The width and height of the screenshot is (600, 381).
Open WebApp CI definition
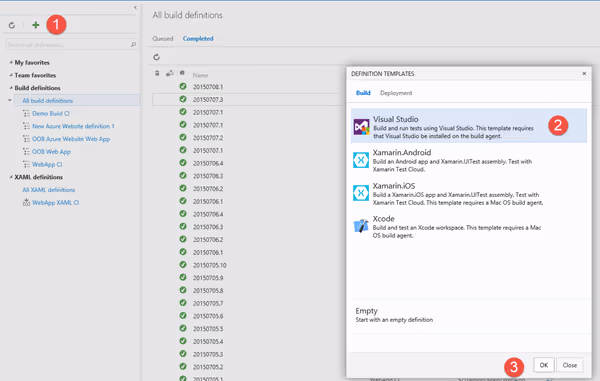47,164
